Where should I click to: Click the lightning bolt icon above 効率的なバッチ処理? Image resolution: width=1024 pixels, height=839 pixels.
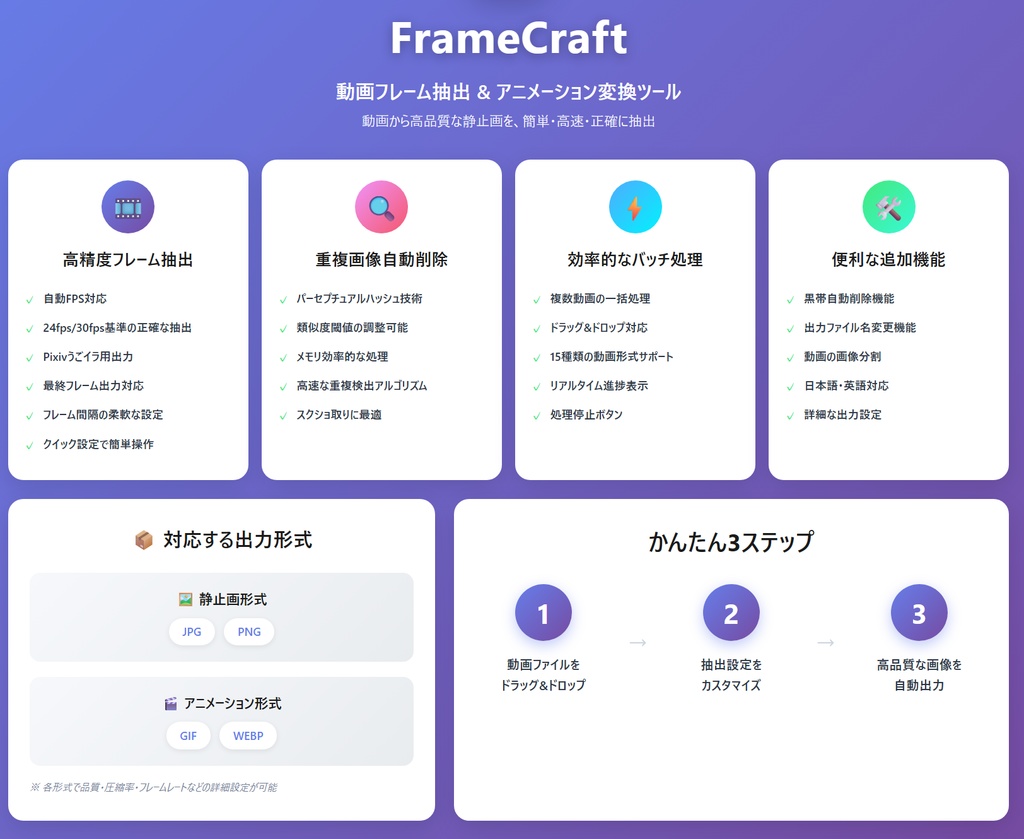(635, 206)
